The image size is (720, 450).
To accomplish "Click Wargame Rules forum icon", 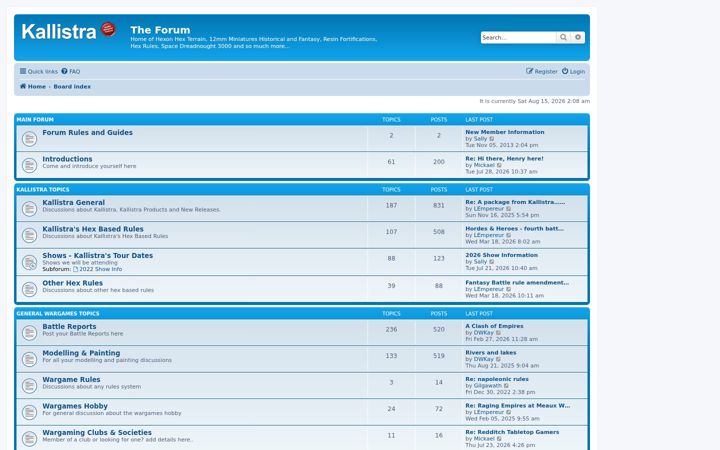I will (x=29, y=386).
